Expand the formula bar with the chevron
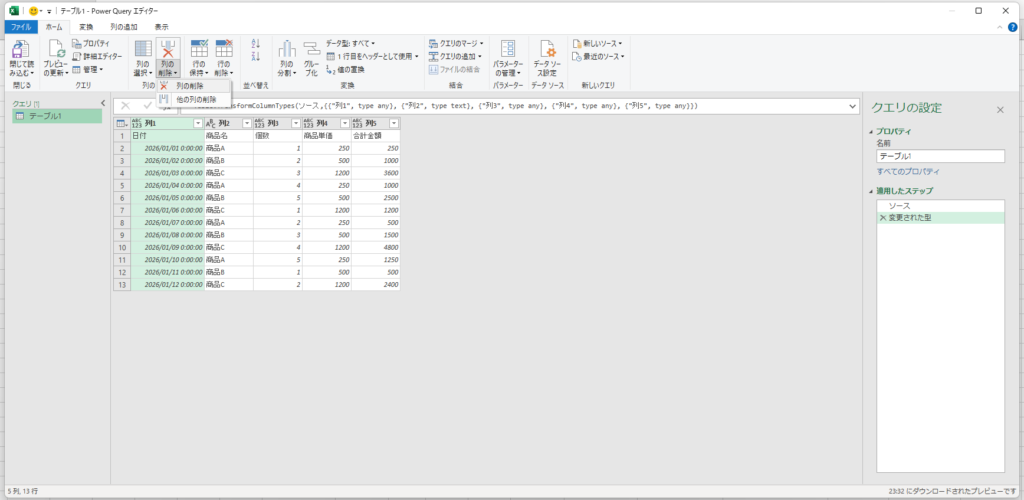Screen dimensions: 1024x500 coord(852,105)
